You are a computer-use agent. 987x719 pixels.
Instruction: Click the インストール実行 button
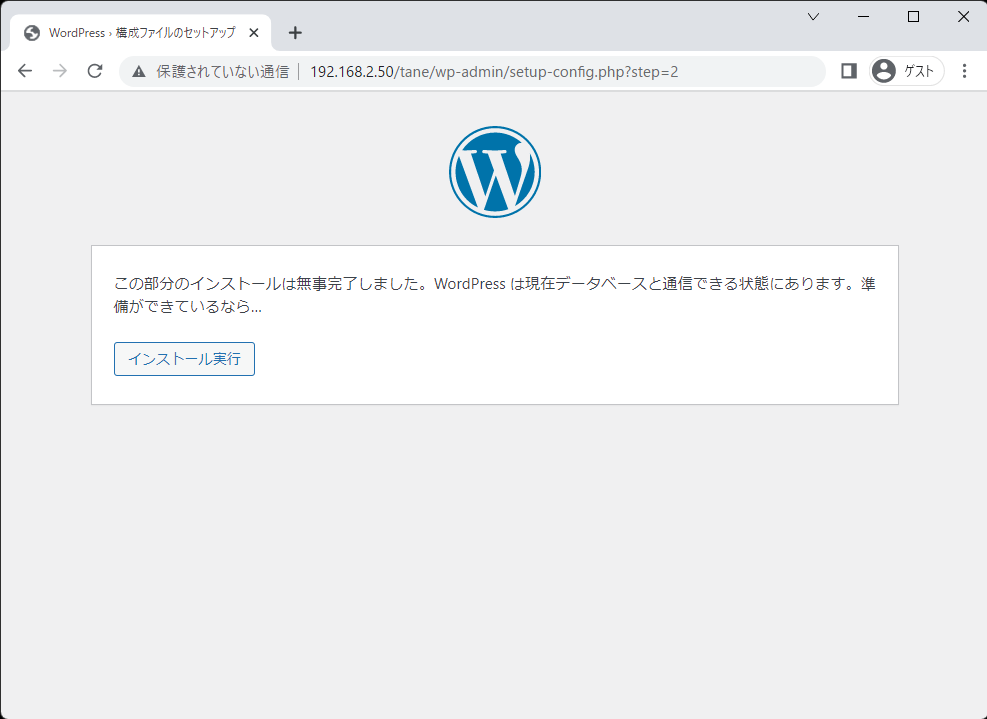coord(184,359)
